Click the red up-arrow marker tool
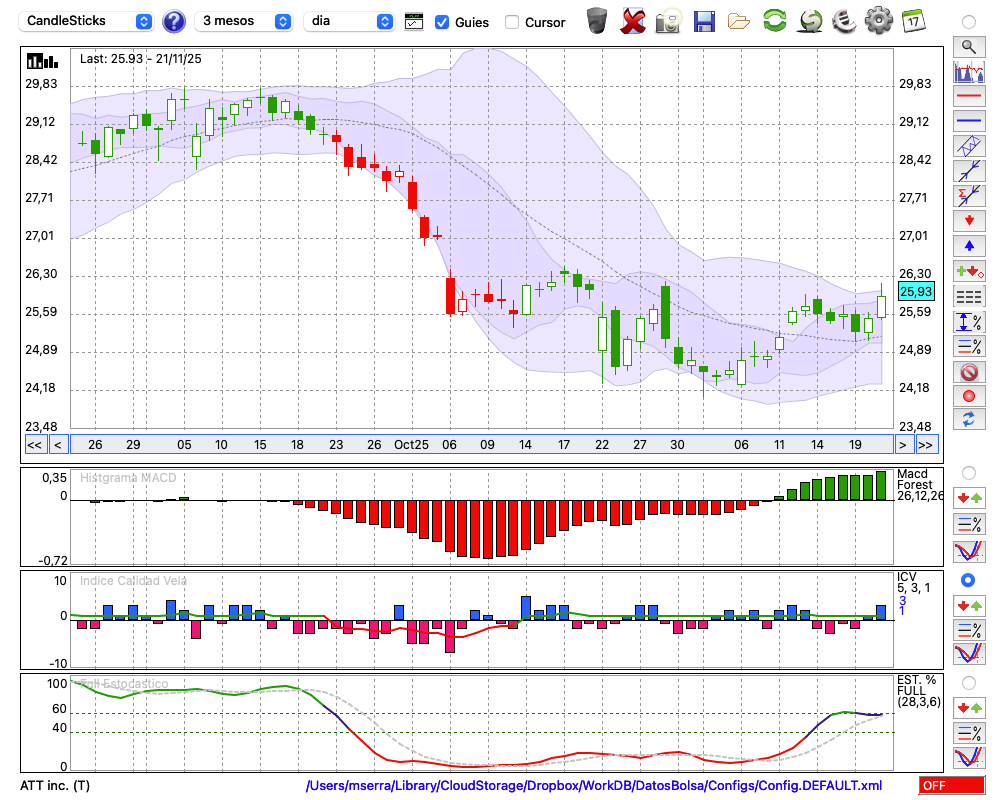The height and width of the screenshot is (800, 1000). (968, 221)
